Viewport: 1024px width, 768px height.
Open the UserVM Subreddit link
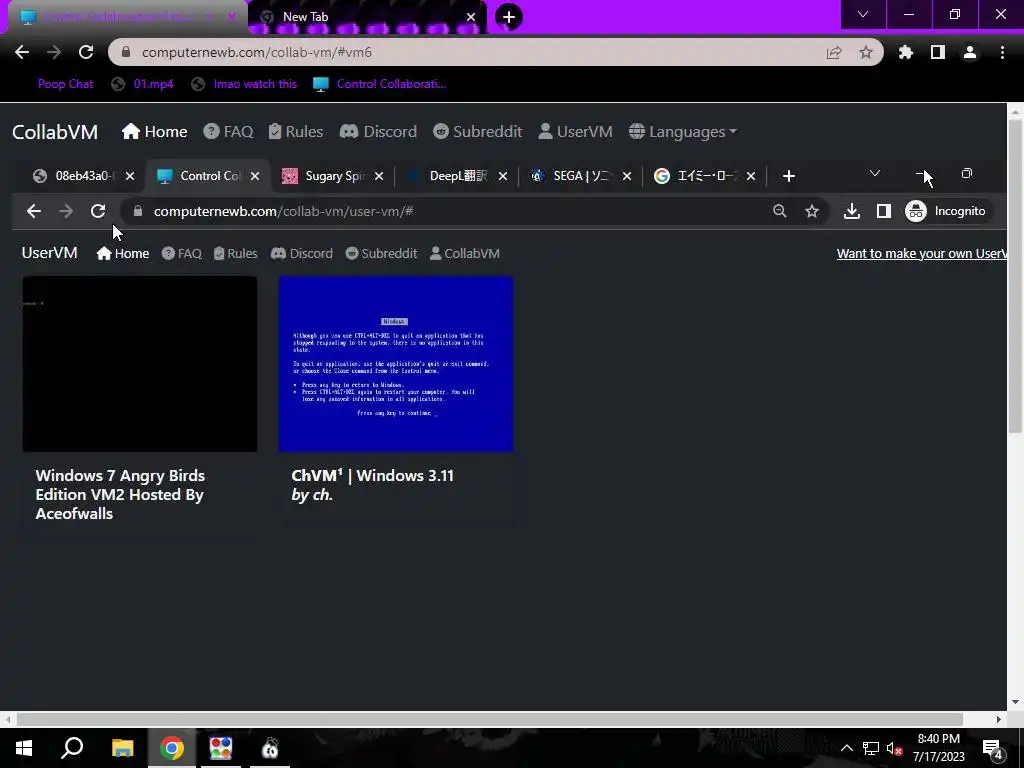click(381, 253)
